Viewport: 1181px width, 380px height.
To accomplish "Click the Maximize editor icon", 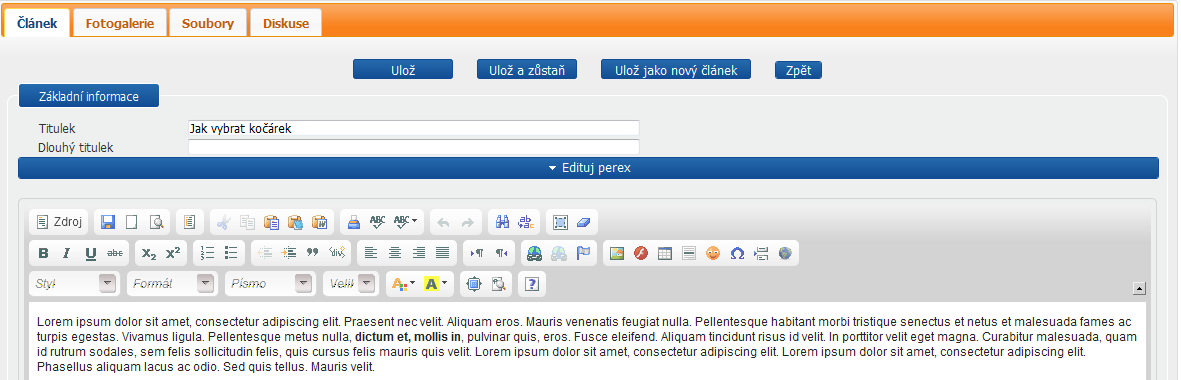I will point(474,284).
